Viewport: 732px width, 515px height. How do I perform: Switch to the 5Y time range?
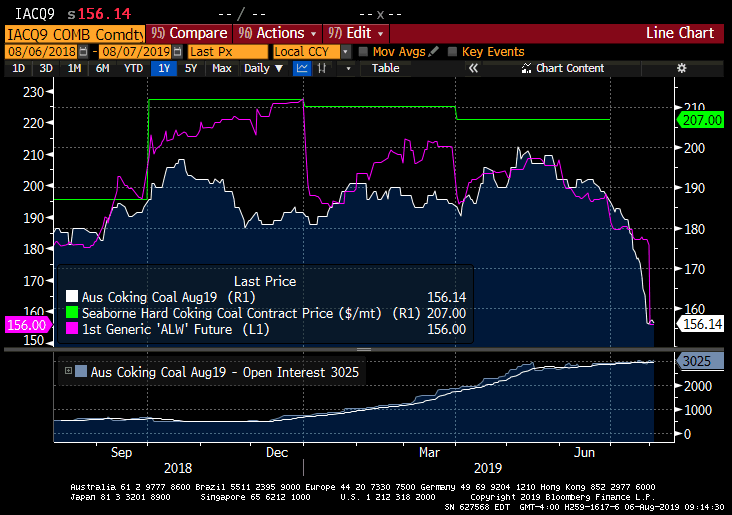(191, 68)
